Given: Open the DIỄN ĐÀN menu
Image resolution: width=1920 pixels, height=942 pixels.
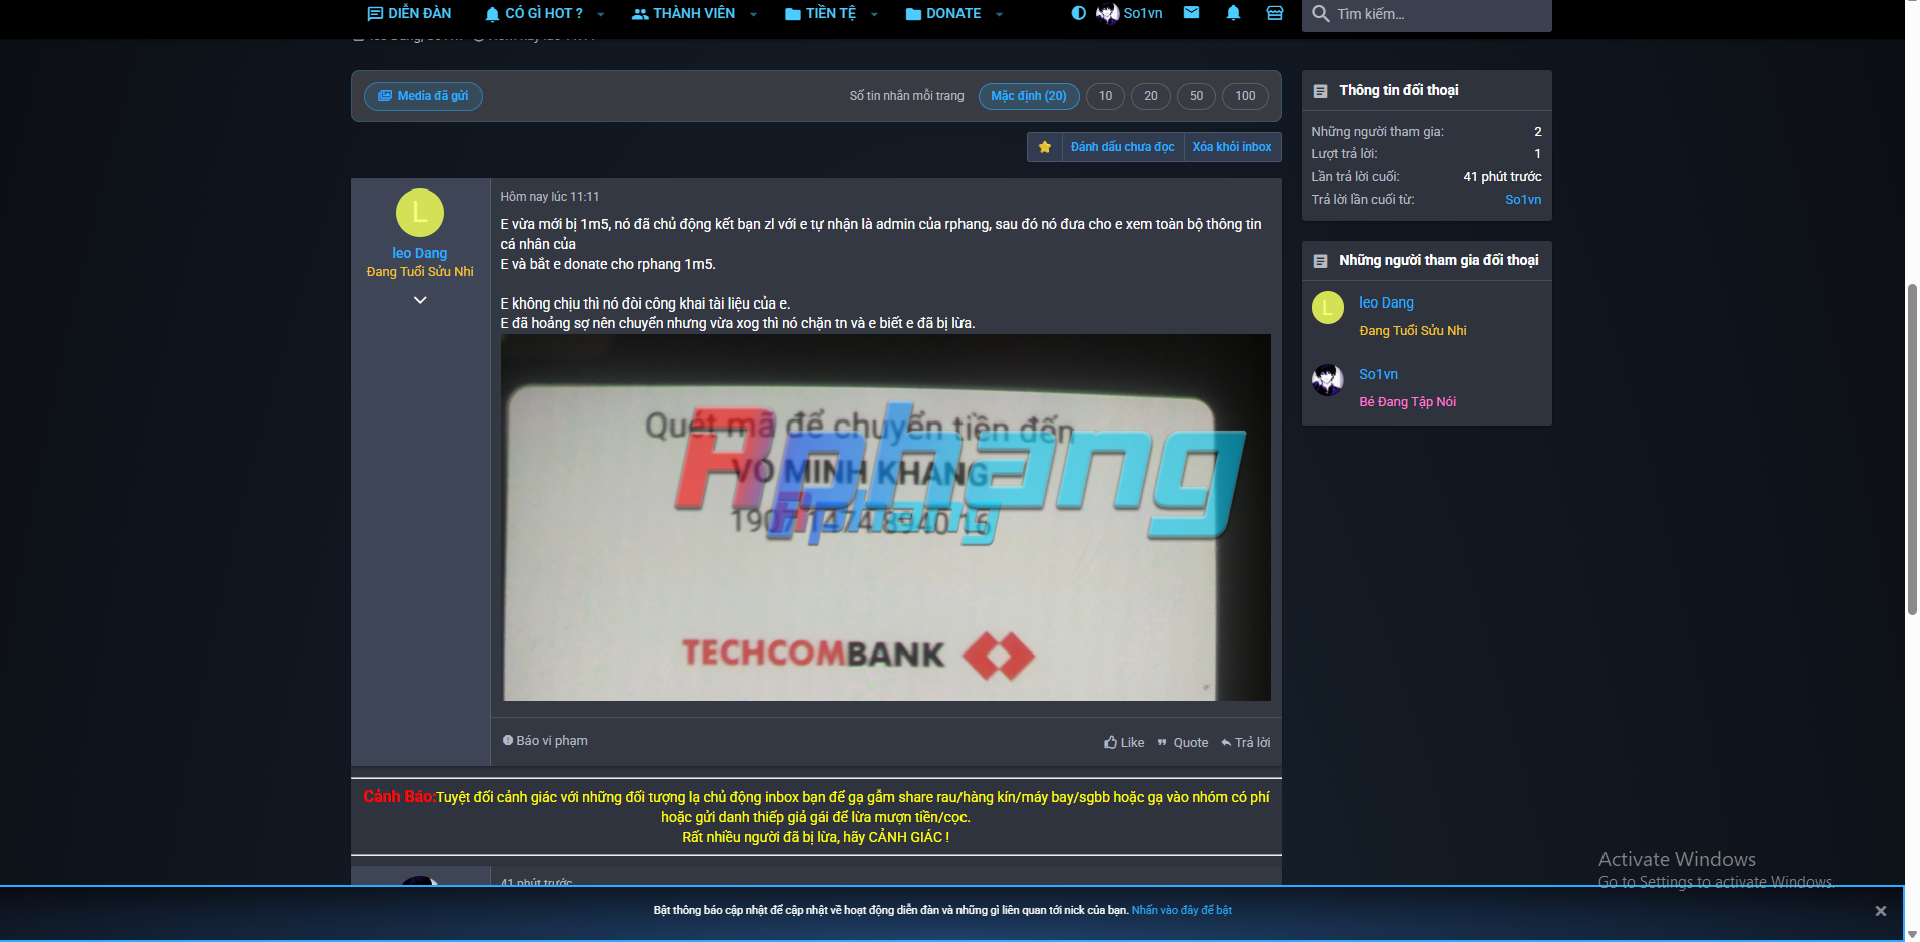Looking at the screenshot, I should (409, 13).
